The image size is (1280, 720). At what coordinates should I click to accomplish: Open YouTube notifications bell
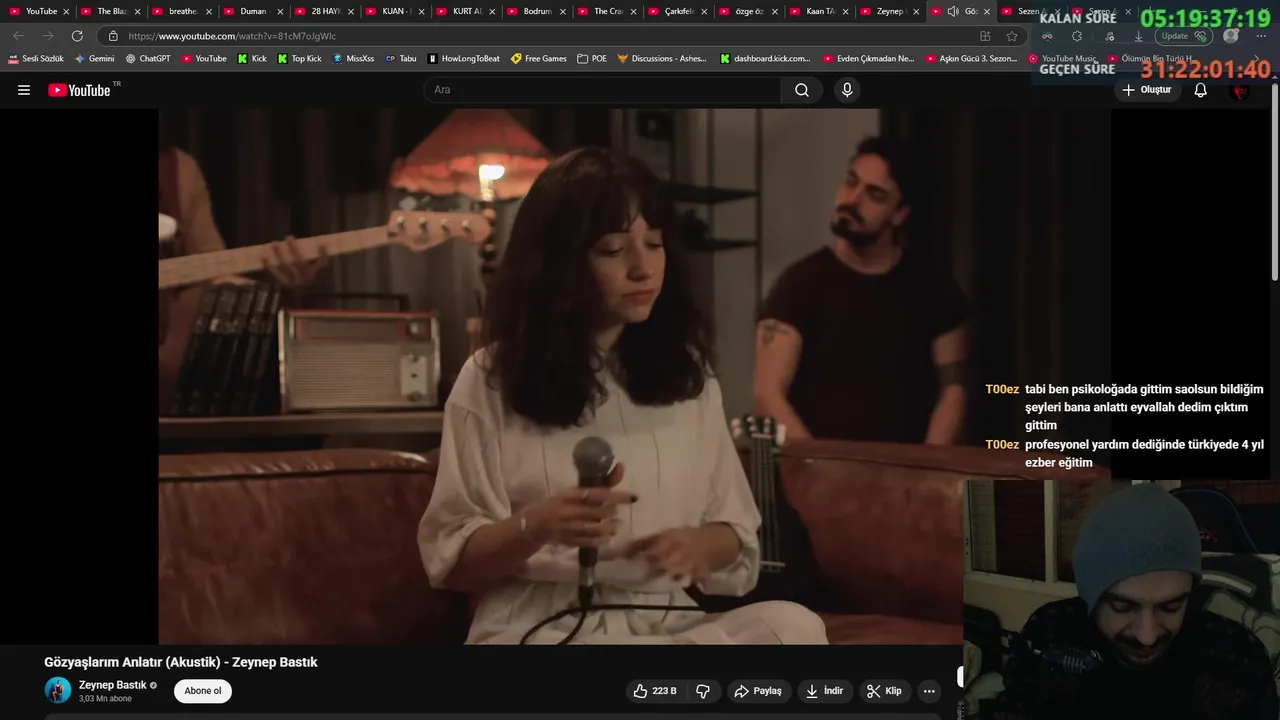1201,90
